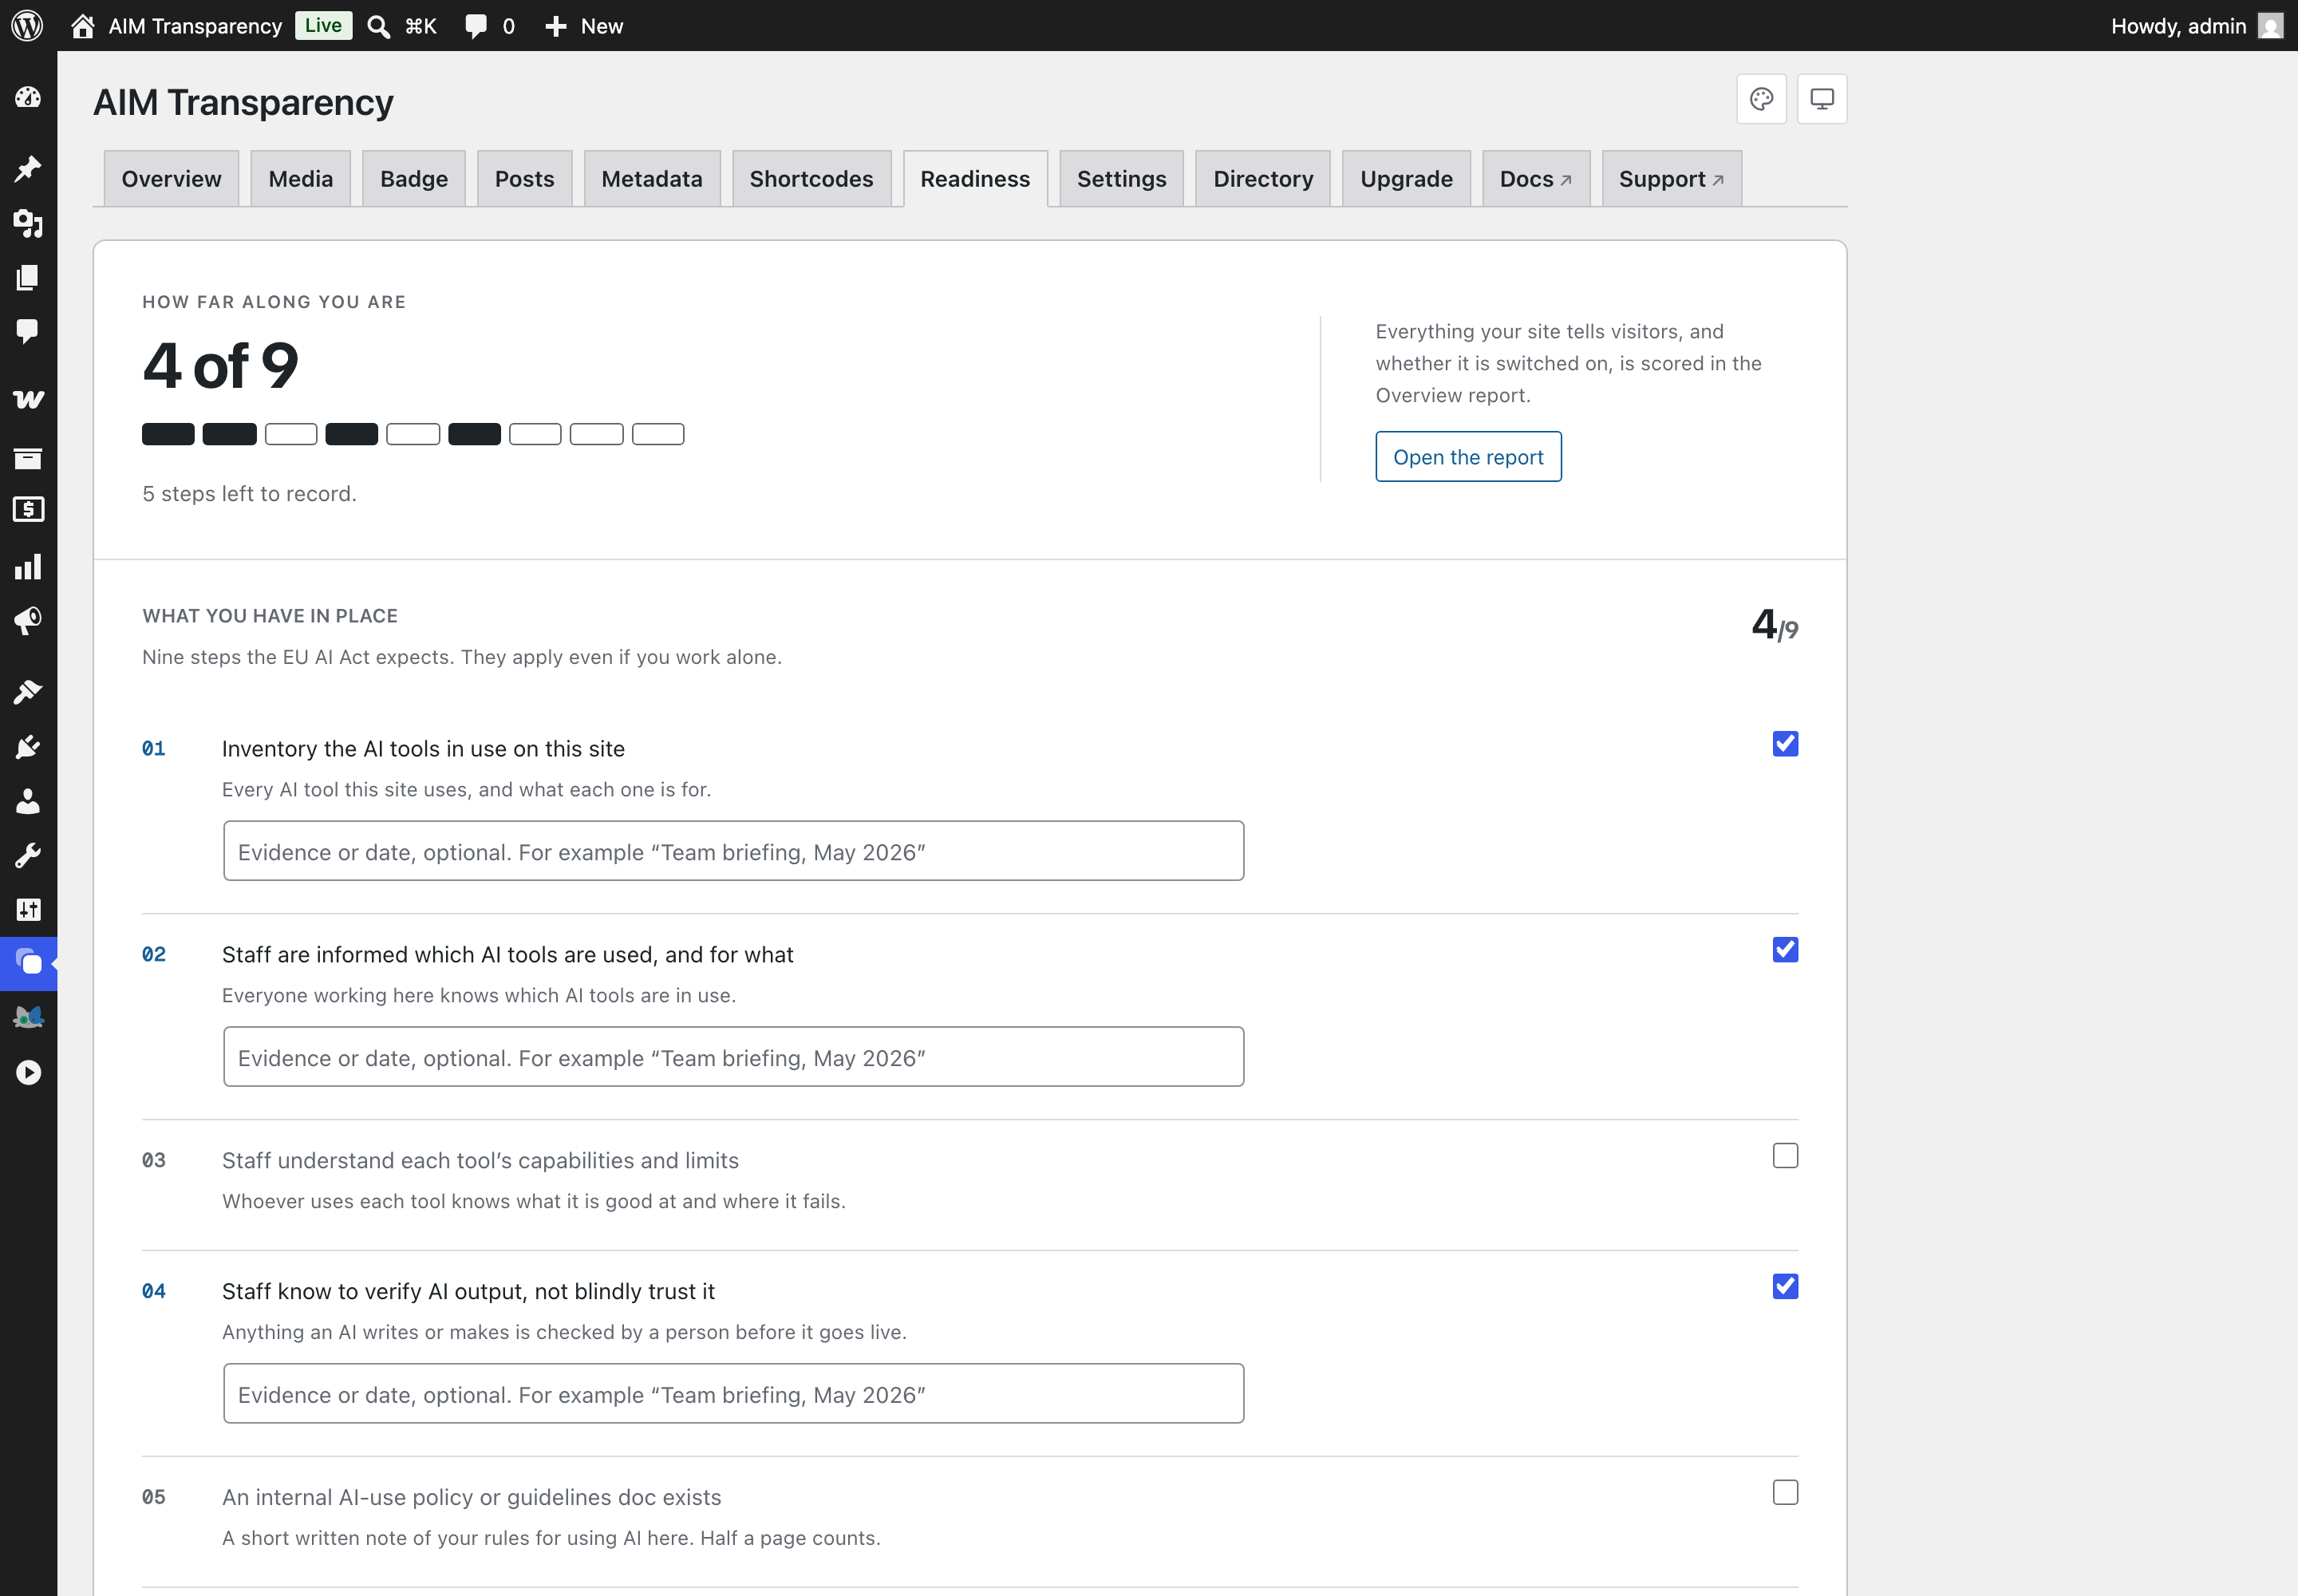Open Users person icon in sidebar

28,801
